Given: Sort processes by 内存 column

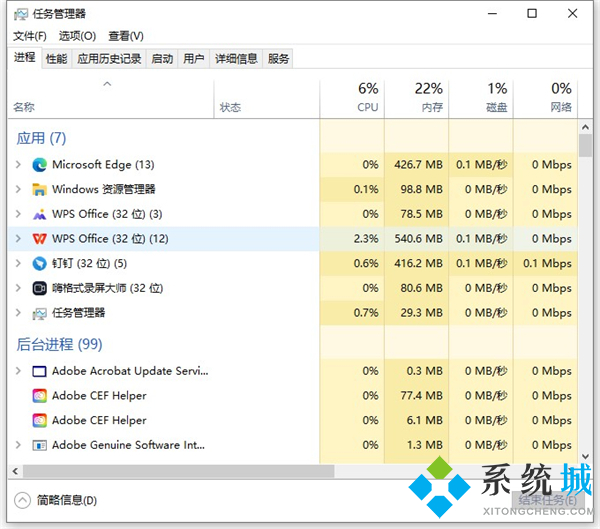Looking at the screenshot, I should pyautogui.click(x=417, y=99).
